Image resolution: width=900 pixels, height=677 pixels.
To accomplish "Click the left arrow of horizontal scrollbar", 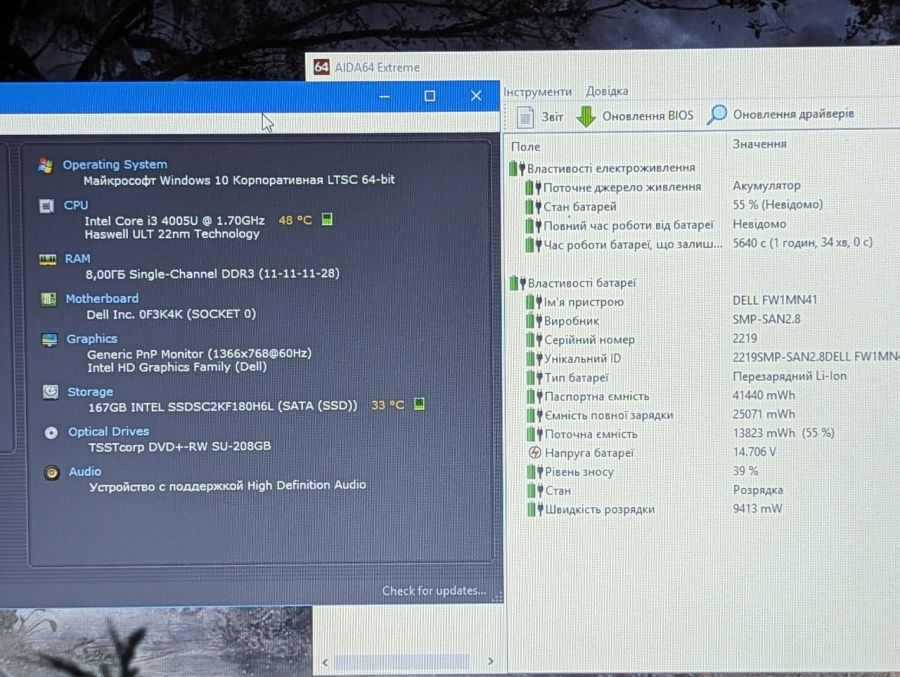I will [325, 662].
